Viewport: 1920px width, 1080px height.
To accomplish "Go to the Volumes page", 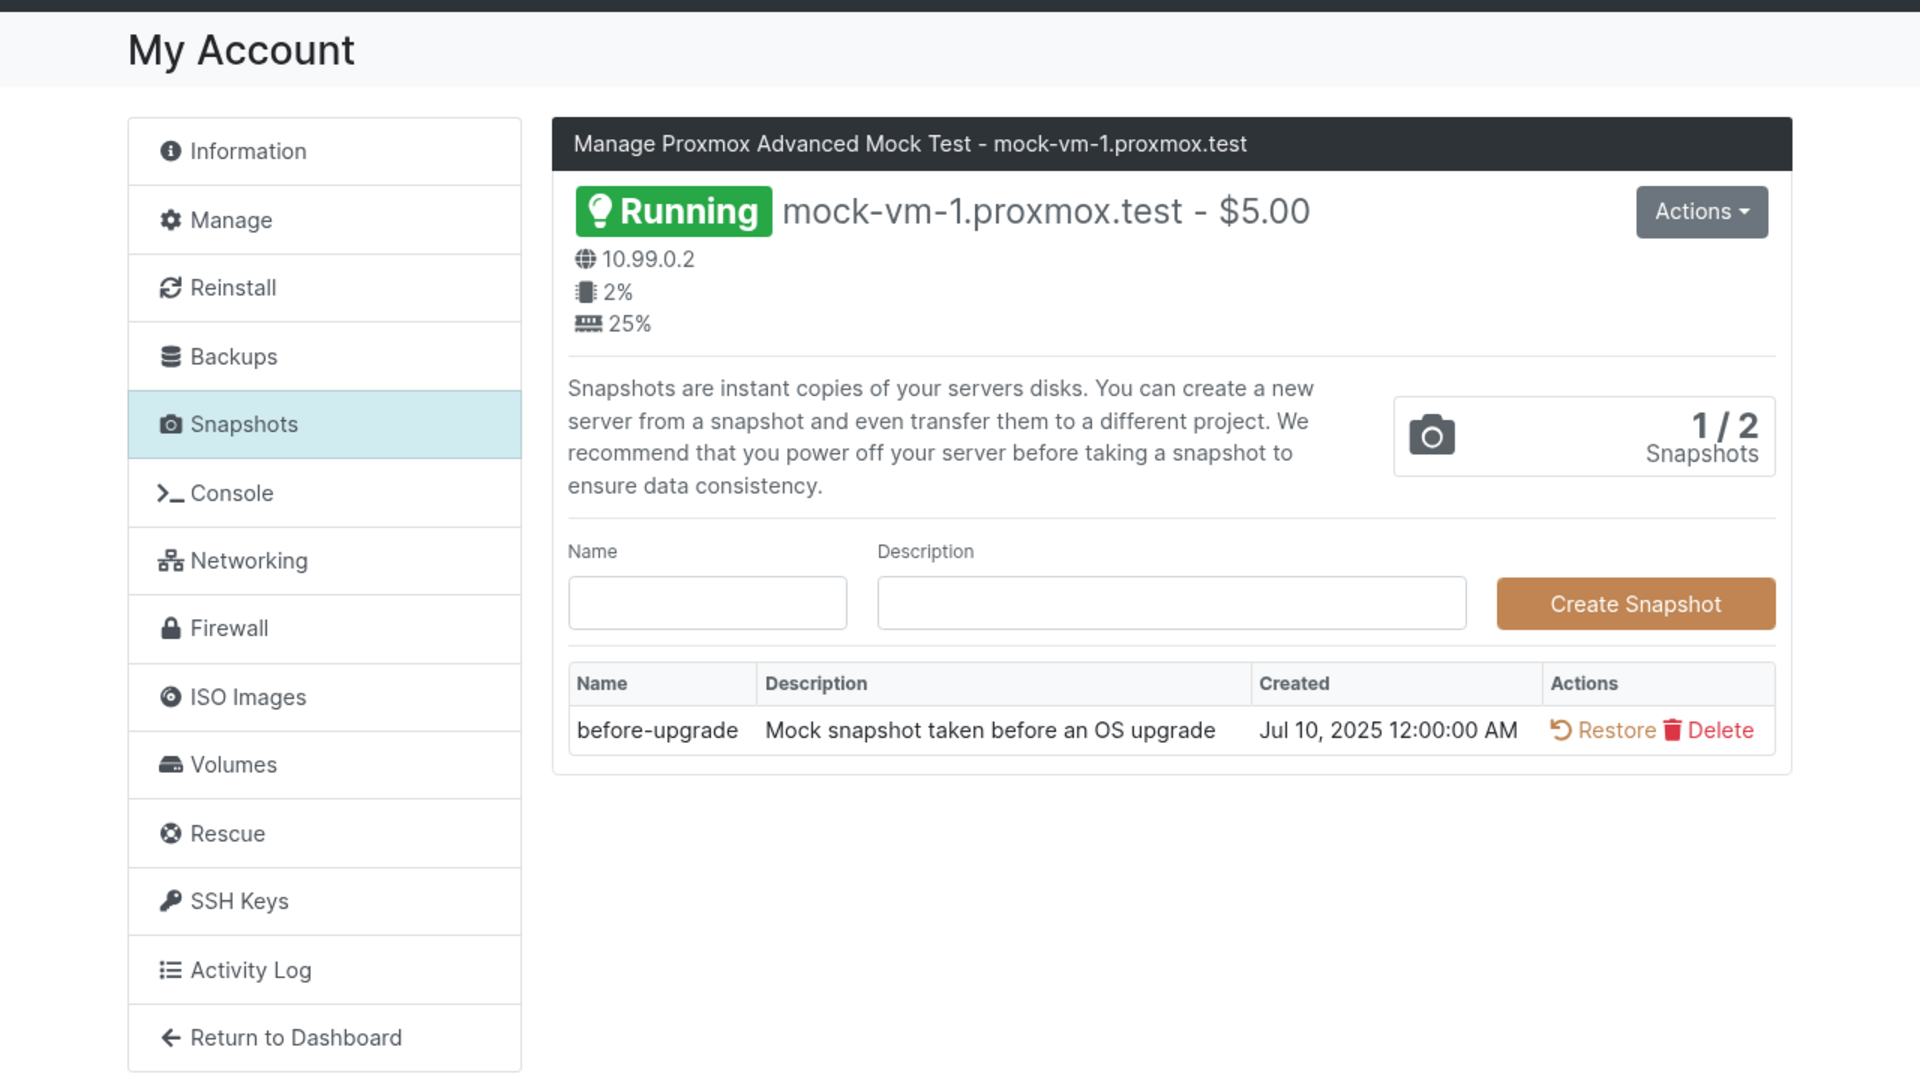I will tap(325, 765).
